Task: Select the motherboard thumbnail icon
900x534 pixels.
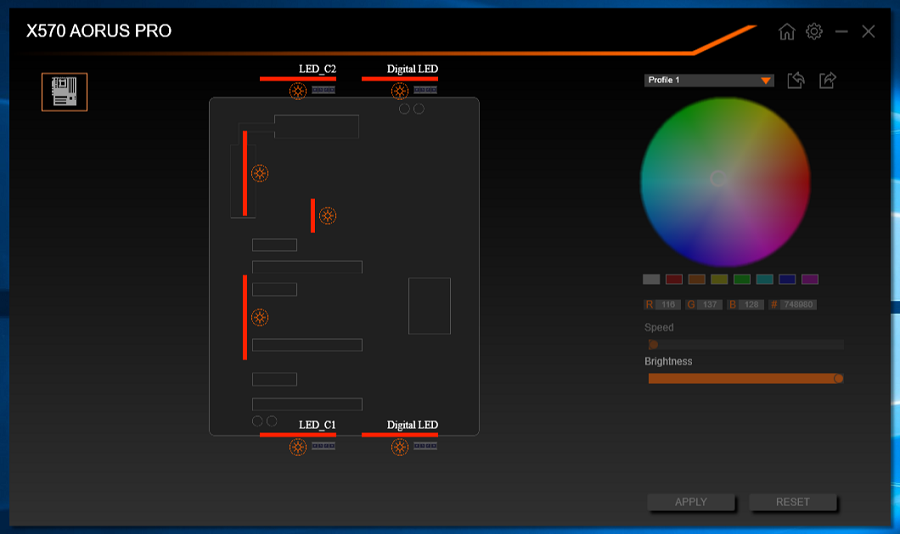Action: (64, 92)
